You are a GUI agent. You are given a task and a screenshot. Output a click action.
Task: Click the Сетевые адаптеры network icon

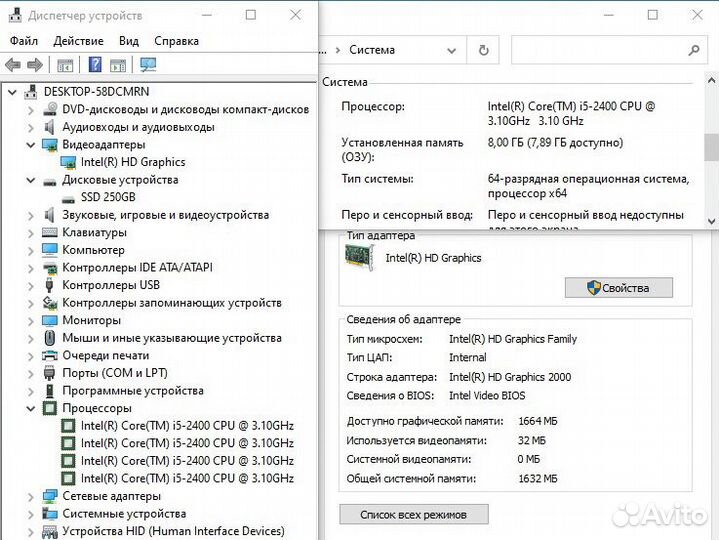50,496
